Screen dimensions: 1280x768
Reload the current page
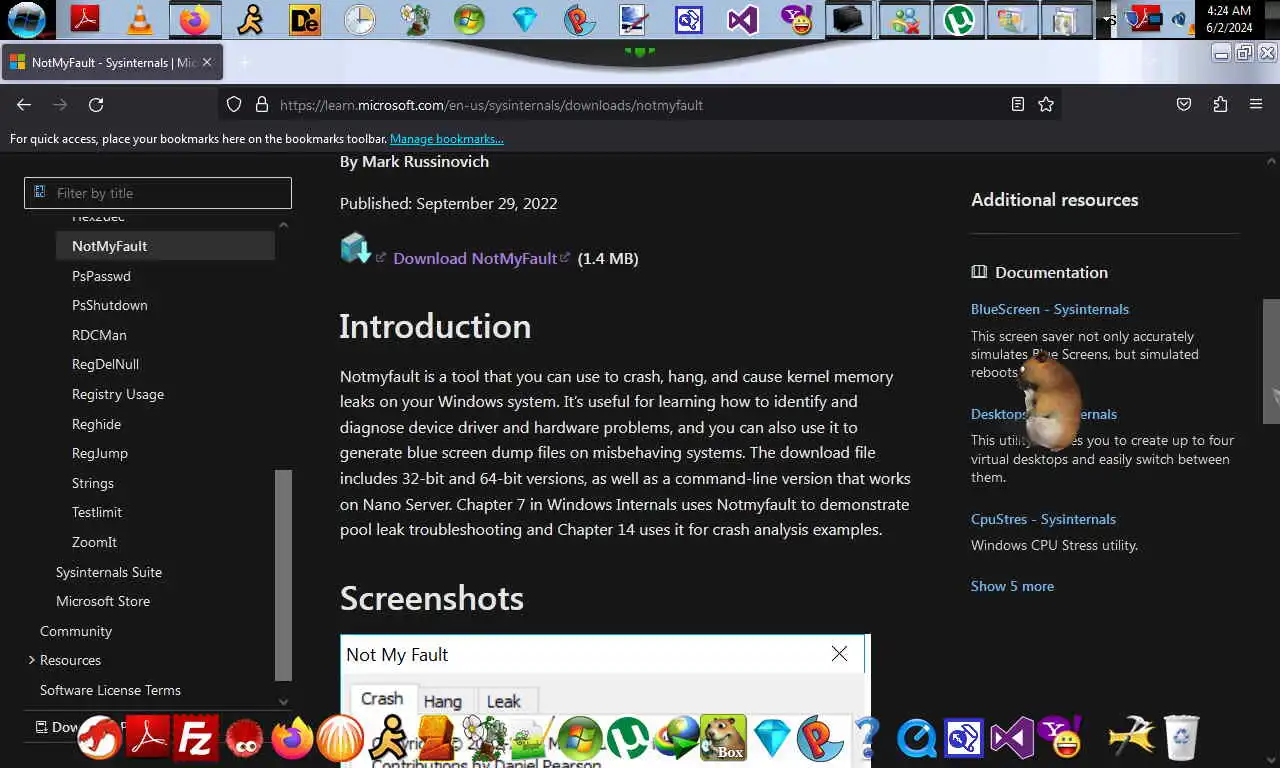(96, 104)
